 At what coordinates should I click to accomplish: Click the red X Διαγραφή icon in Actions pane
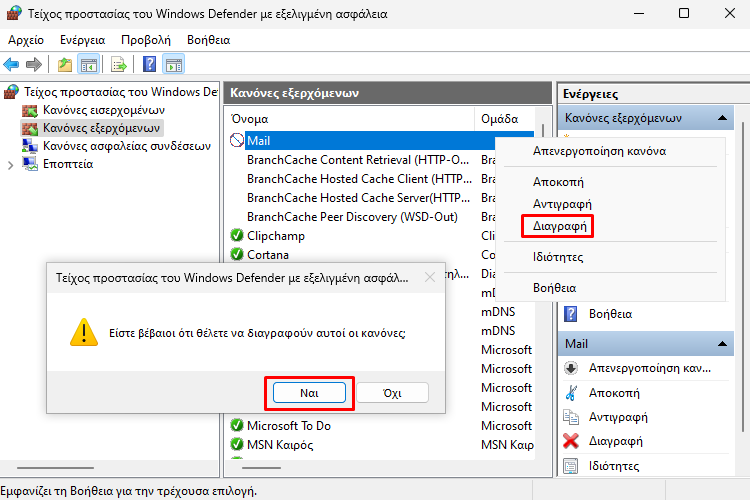[571, 441]
